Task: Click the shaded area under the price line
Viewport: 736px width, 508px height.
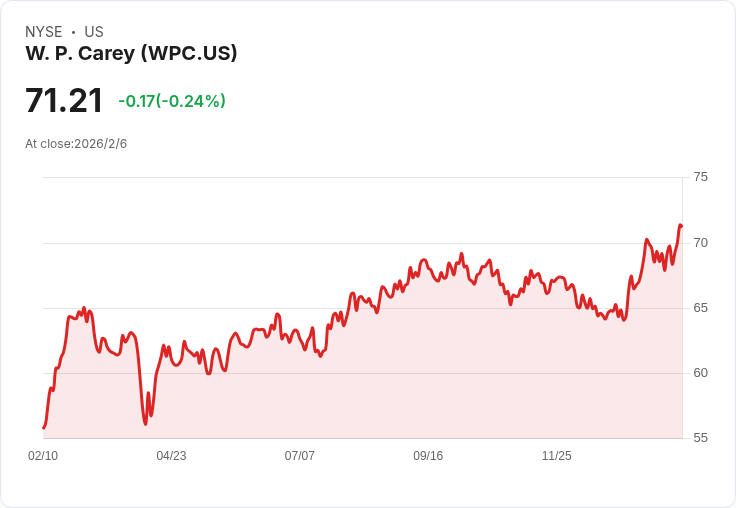Action: coord(400,380)
